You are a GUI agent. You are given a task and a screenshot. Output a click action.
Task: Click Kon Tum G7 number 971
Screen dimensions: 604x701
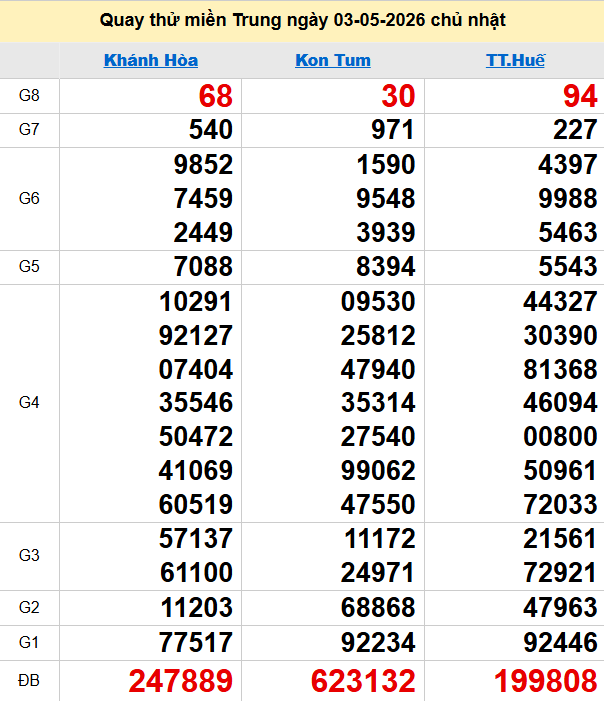393,130
